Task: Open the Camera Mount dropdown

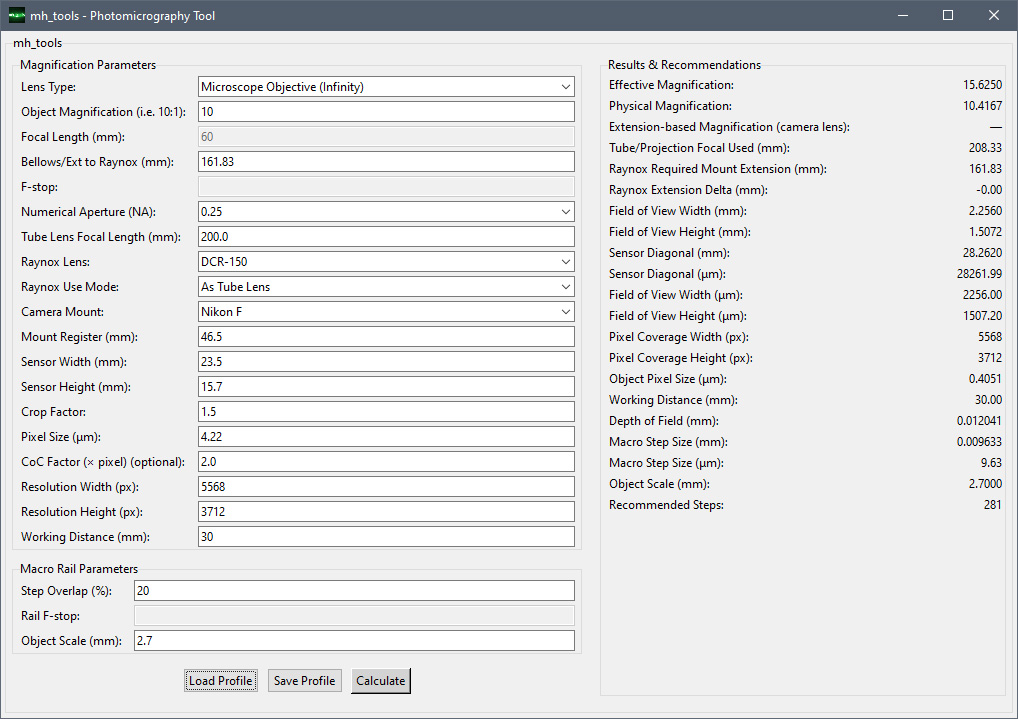Action: [x=386, y=312]
